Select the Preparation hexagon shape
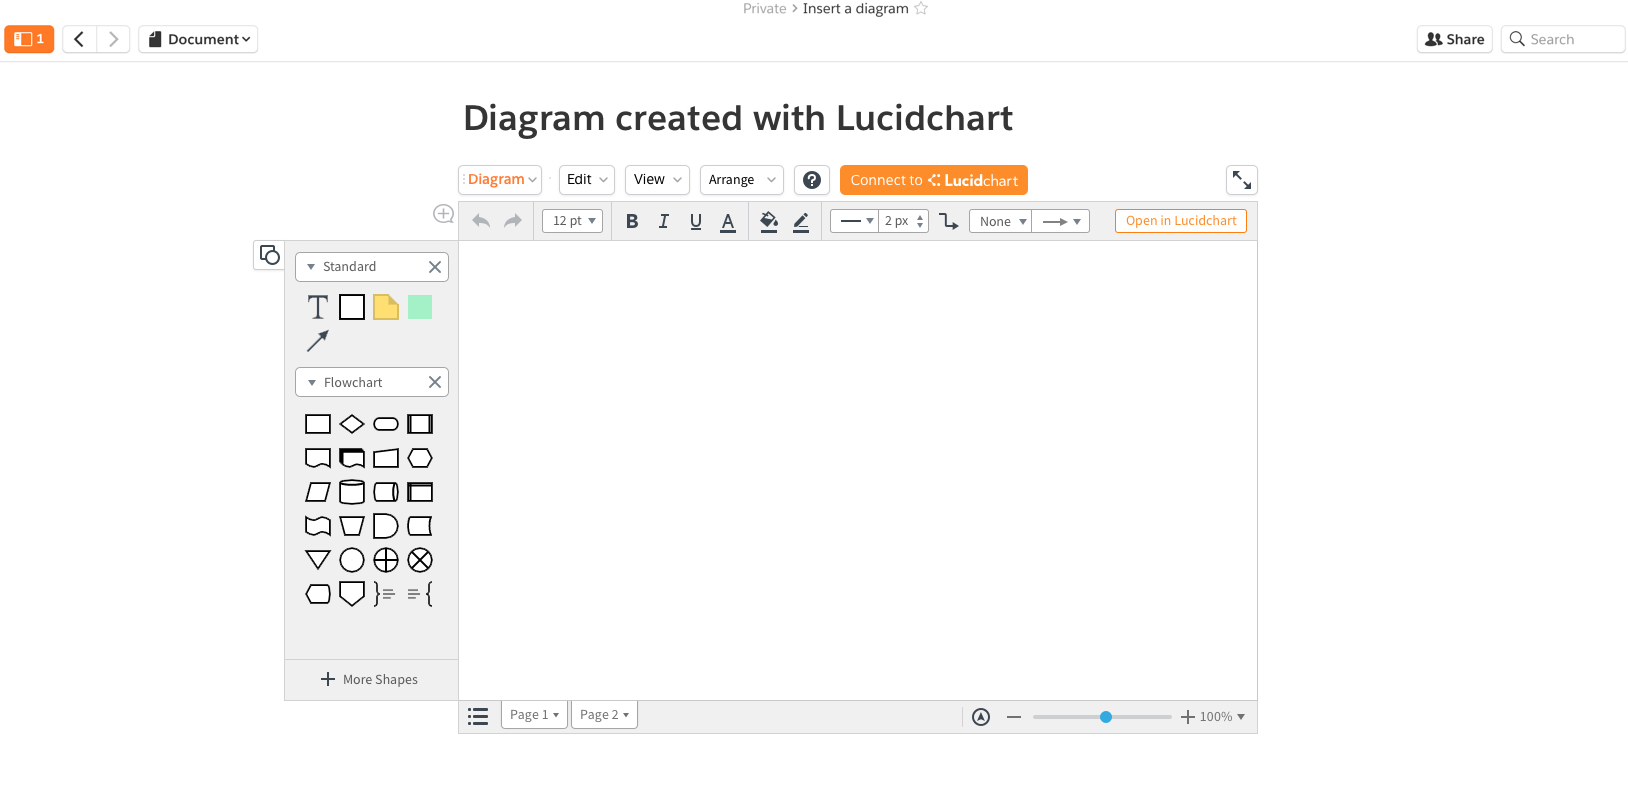The image size is (1628, 789). pos(420,458)
